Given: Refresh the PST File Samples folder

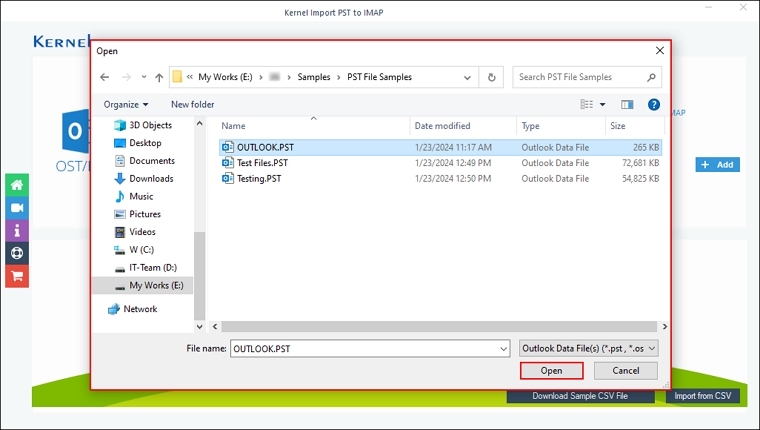Looking at the screenshot, I should point(491,77).
